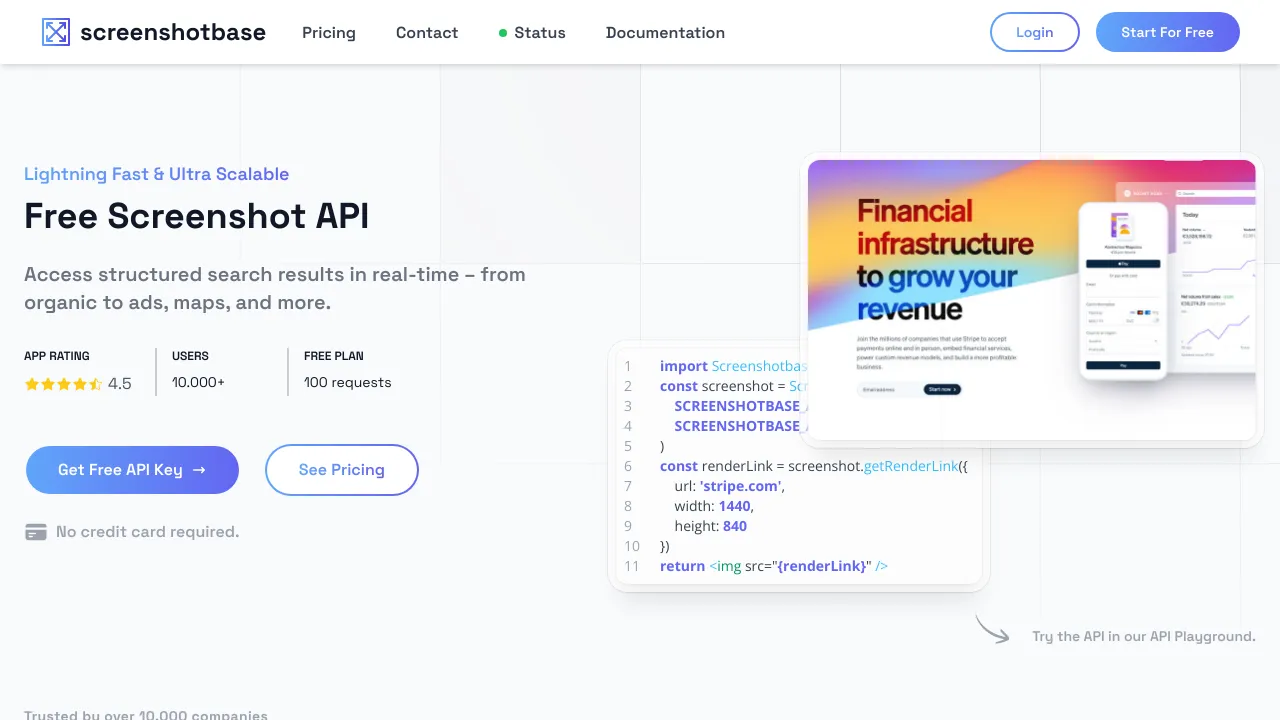Click 'Lightning Fast & Ultra Scalable' tagline
This screenshot has width=1280, height=720.
156,174
